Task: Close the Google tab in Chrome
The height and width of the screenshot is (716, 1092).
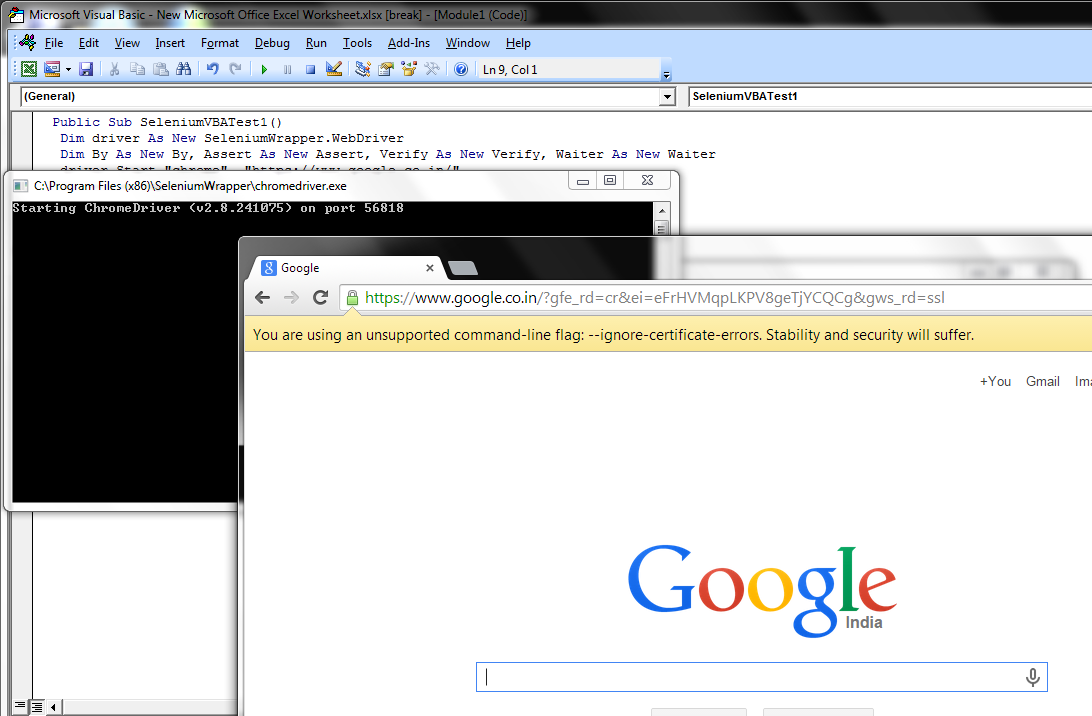Action: click(x=430, y=268)
